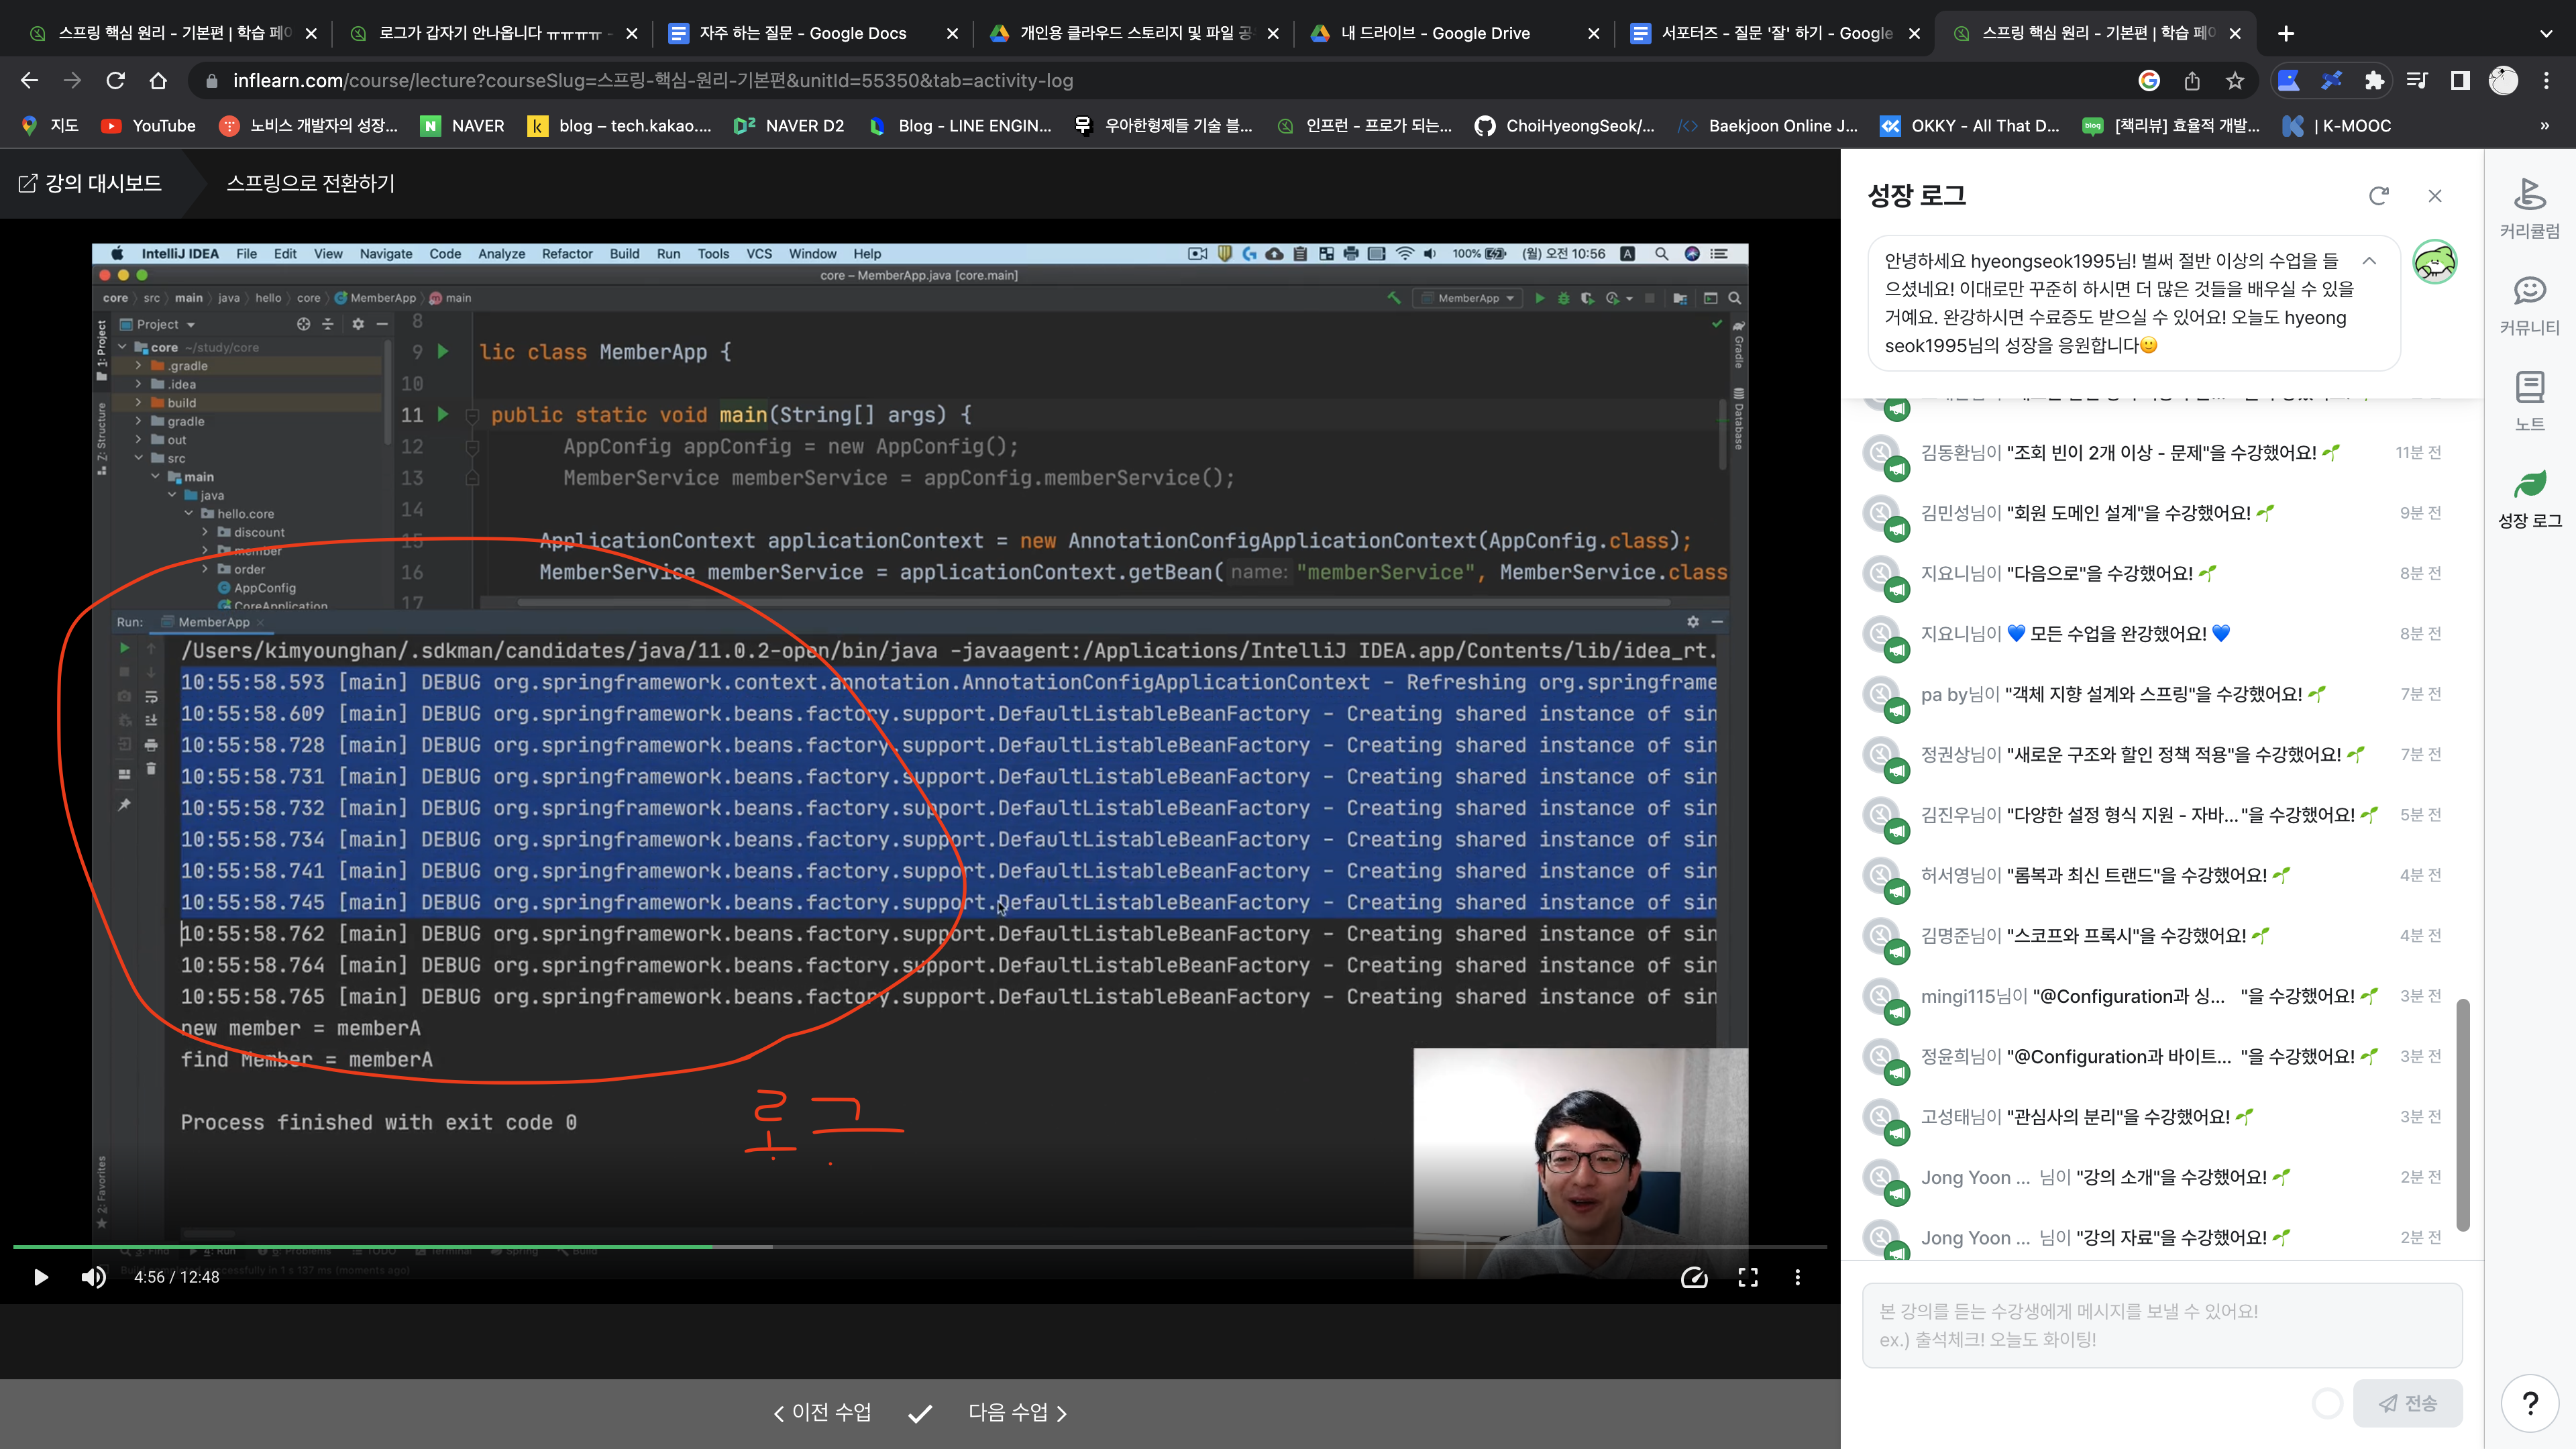2576x1449 pixels.
Task: Open 인프런 프로가 되는 bookmark
Action: point(1364,126)
